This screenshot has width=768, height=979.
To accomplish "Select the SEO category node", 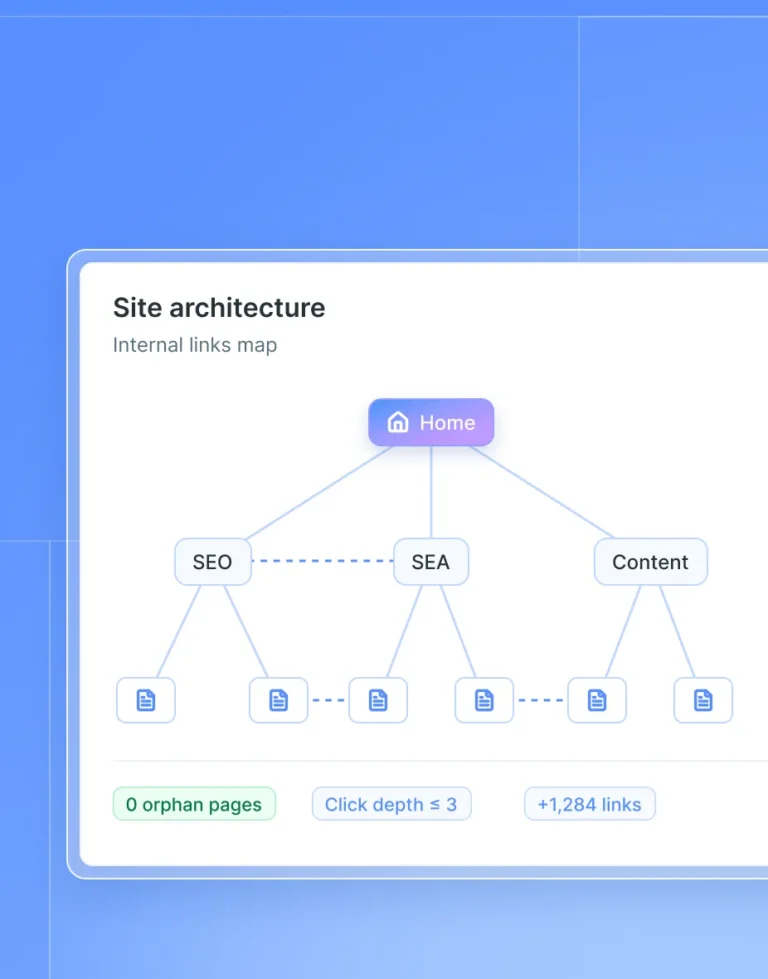I will coord(213,562).
